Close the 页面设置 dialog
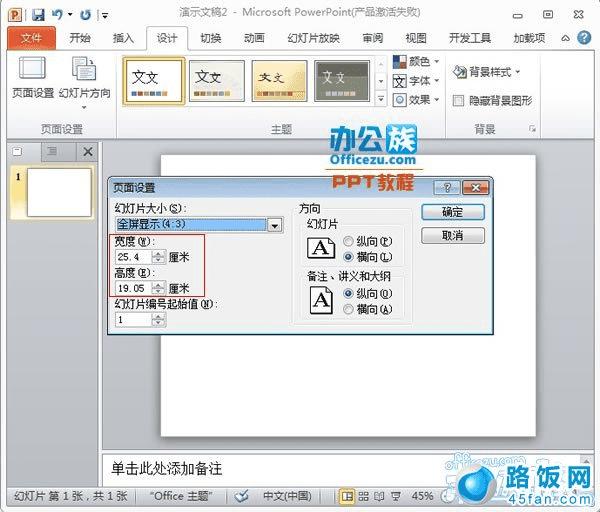Viewport: 600px width, 512px height. tap(475, 188)
